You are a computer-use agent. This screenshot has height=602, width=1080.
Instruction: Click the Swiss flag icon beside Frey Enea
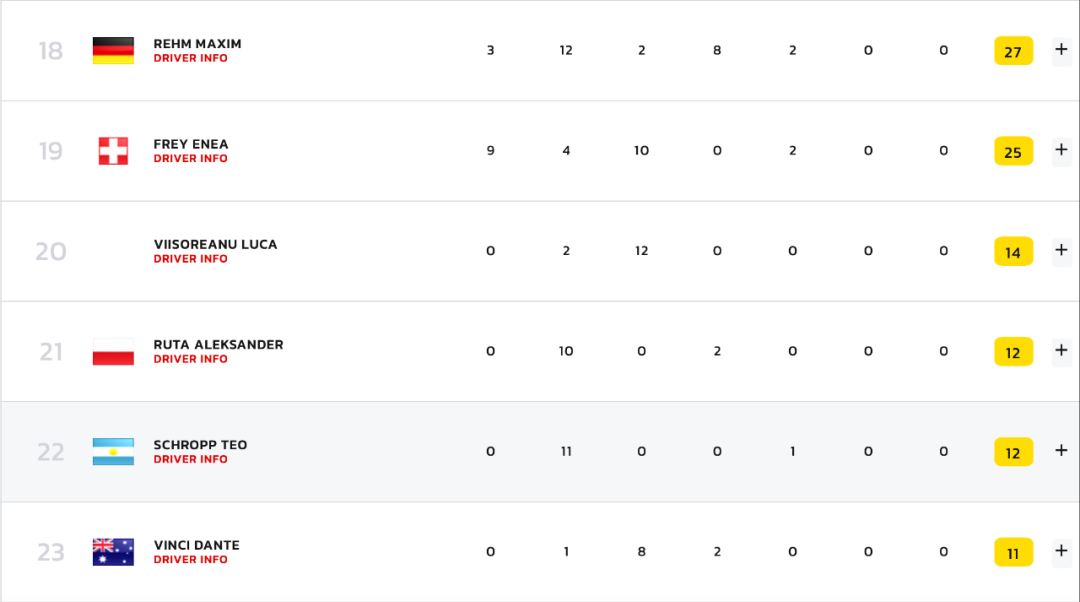coord(113,151)
